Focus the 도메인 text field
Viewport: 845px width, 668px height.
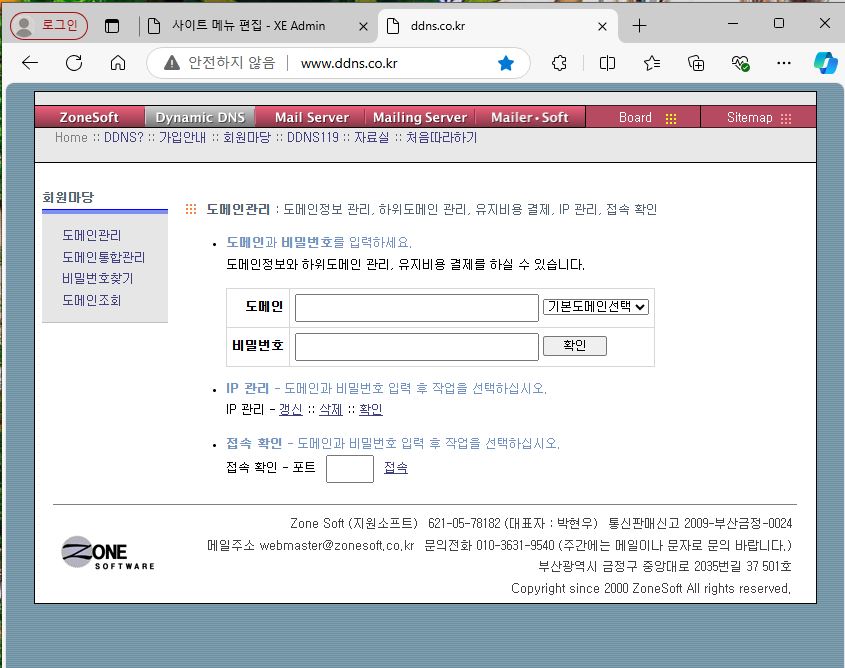(416, 308)
